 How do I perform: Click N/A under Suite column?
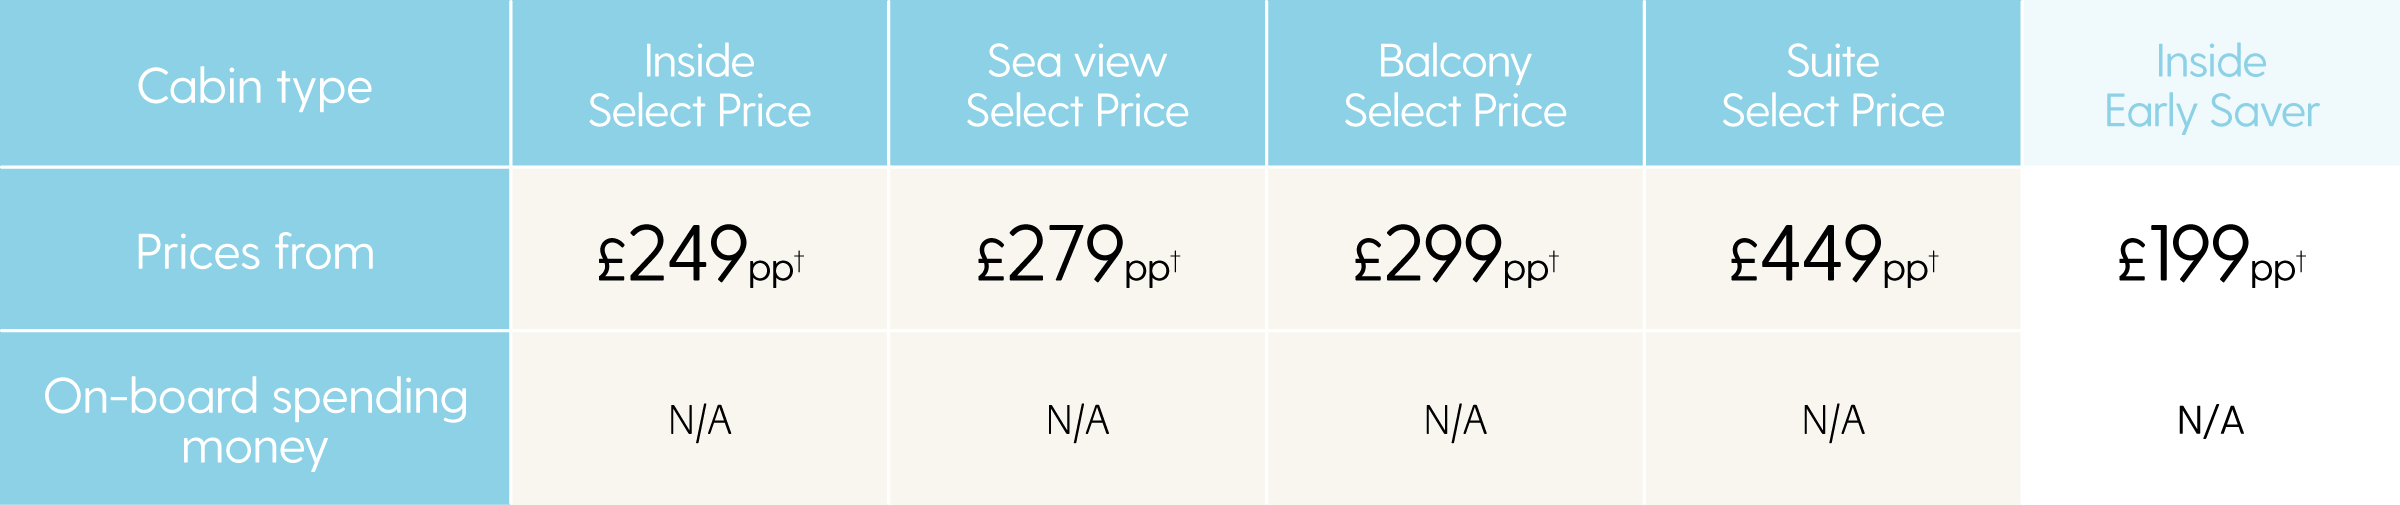1834,420
